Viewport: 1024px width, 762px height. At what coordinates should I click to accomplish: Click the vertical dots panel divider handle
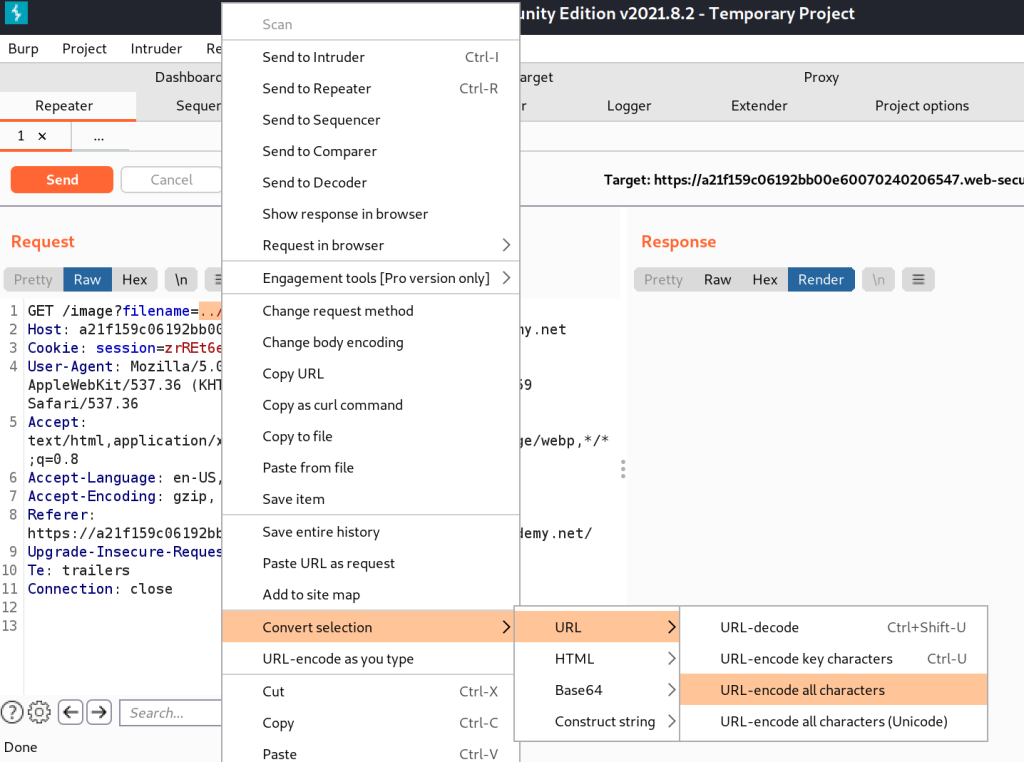click(x=623, y=469)
